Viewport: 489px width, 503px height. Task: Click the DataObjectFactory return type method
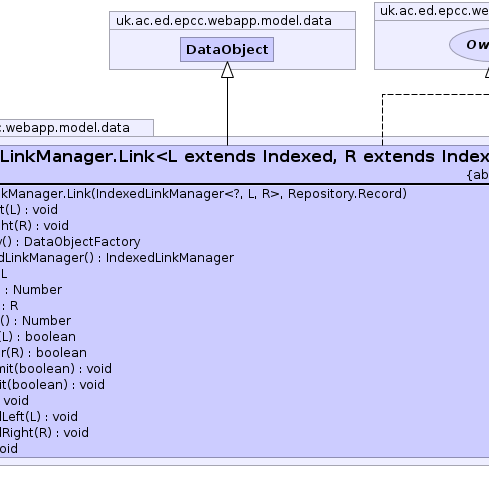(70, 242)
